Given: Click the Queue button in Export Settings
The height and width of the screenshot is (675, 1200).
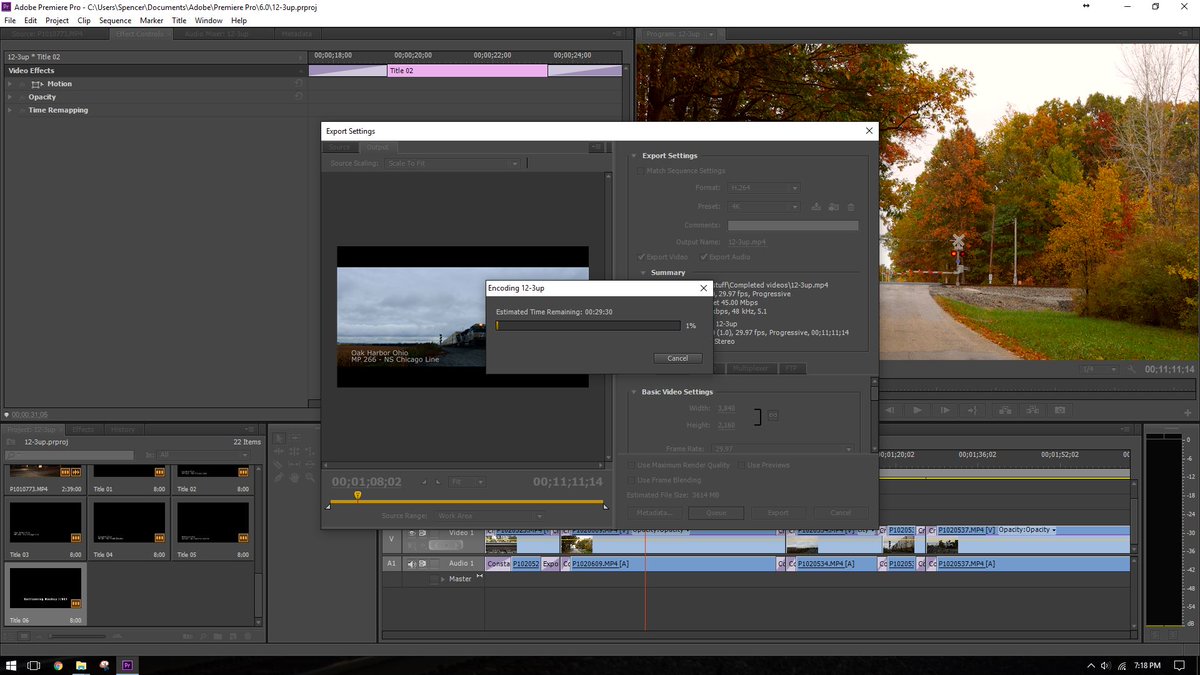Looking at the screenshot, I should pyautogui.click(x=716, y=512).
